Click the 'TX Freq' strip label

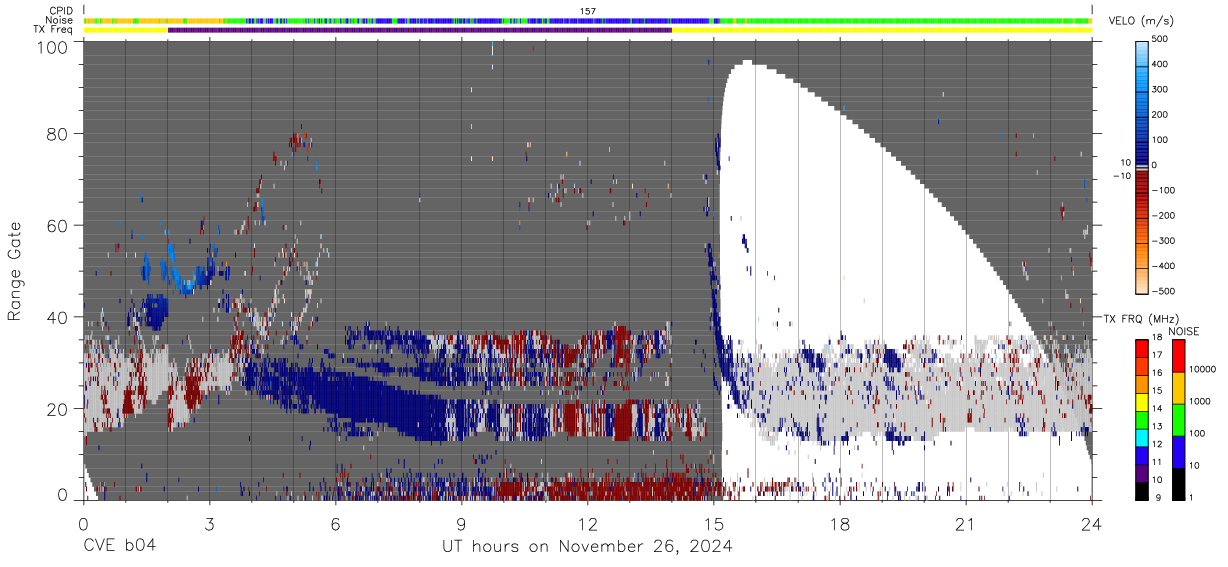[x=53, y=30]
